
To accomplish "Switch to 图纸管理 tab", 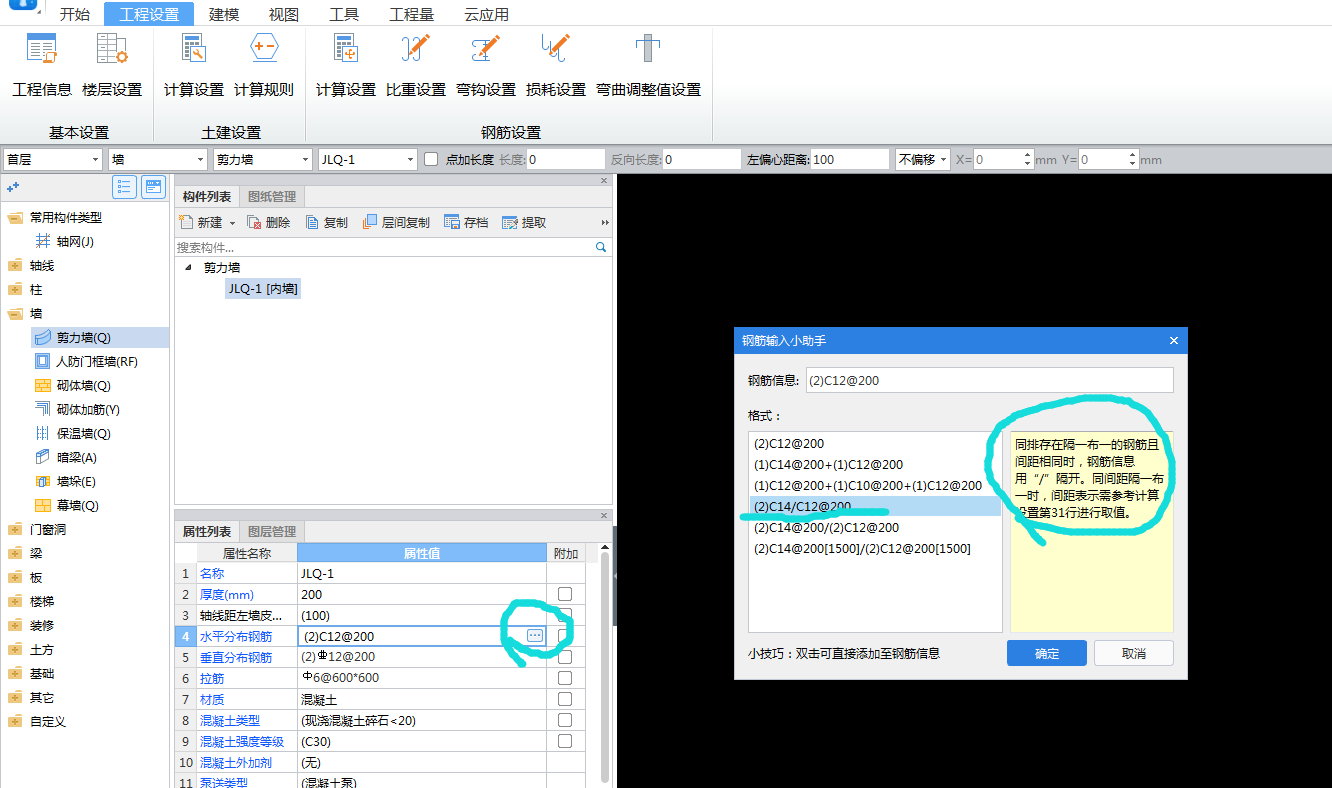I will [x=272, y=196].
